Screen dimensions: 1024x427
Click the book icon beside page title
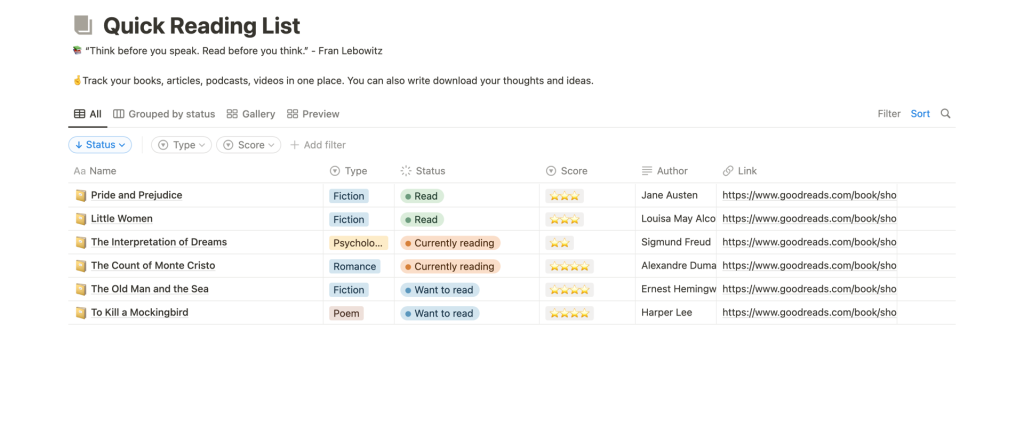click(x=83, y=26)
